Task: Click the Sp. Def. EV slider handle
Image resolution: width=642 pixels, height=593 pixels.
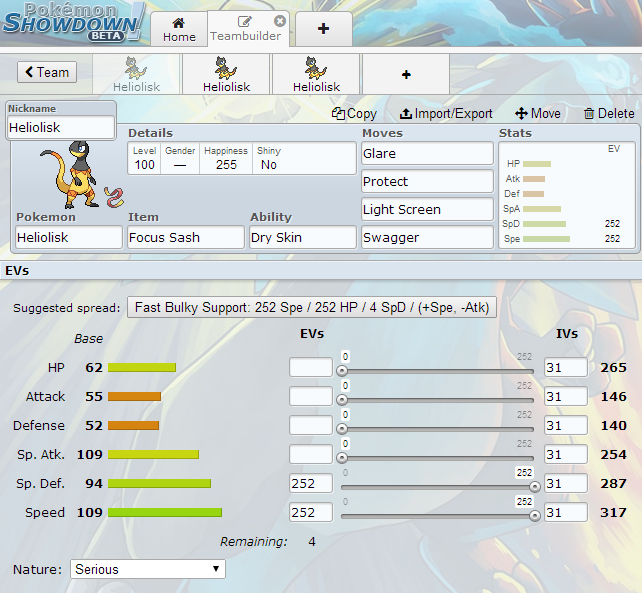Action: pos(534,487)
